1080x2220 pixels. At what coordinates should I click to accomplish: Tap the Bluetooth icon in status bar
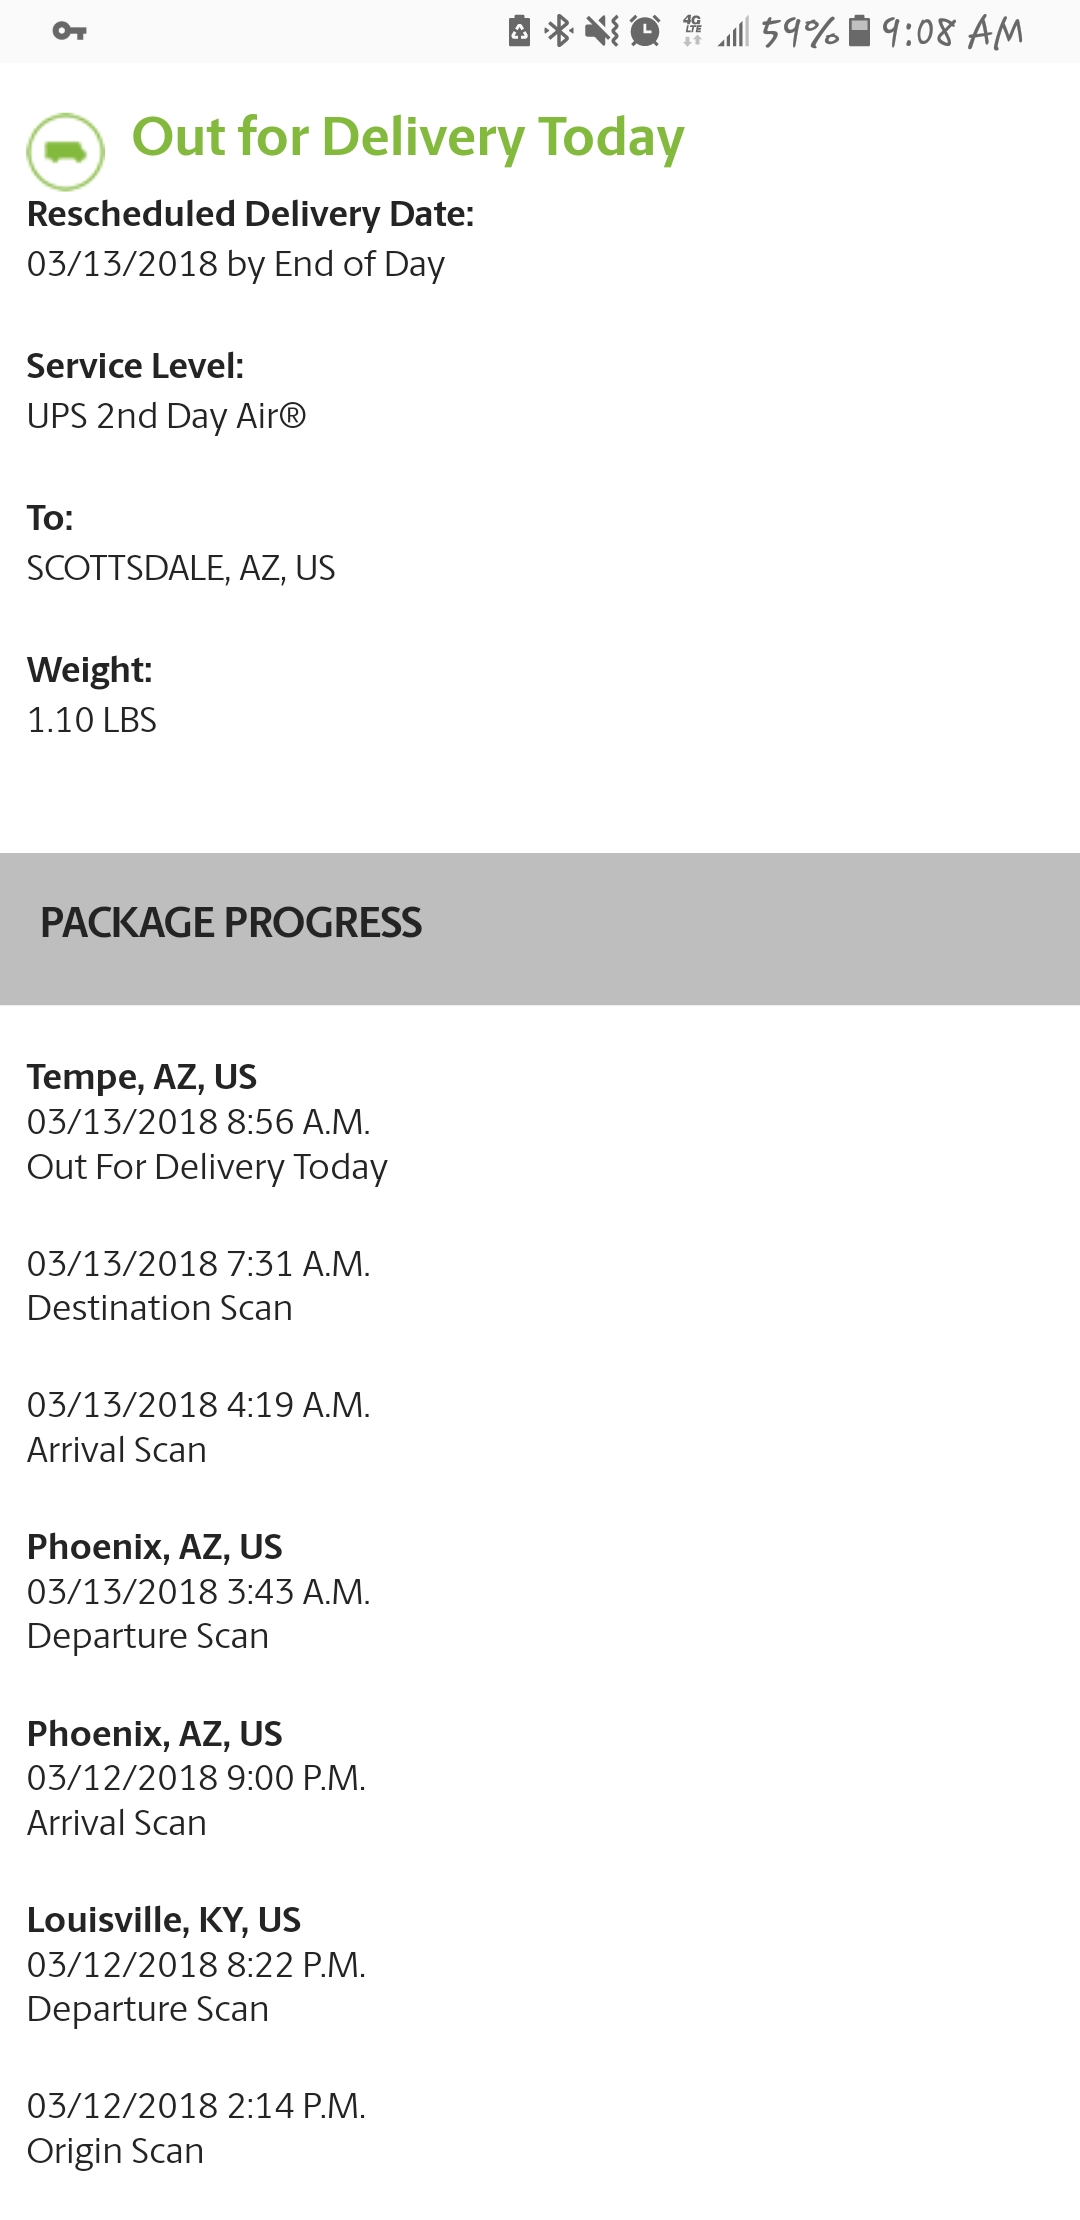point(558,32)
